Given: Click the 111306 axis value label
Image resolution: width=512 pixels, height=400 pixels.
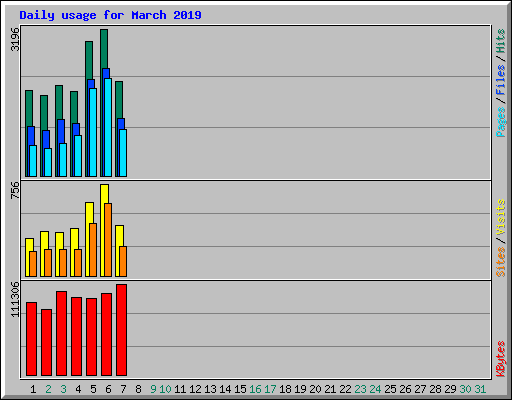Looking at the screenshot, I should (15, 300).
